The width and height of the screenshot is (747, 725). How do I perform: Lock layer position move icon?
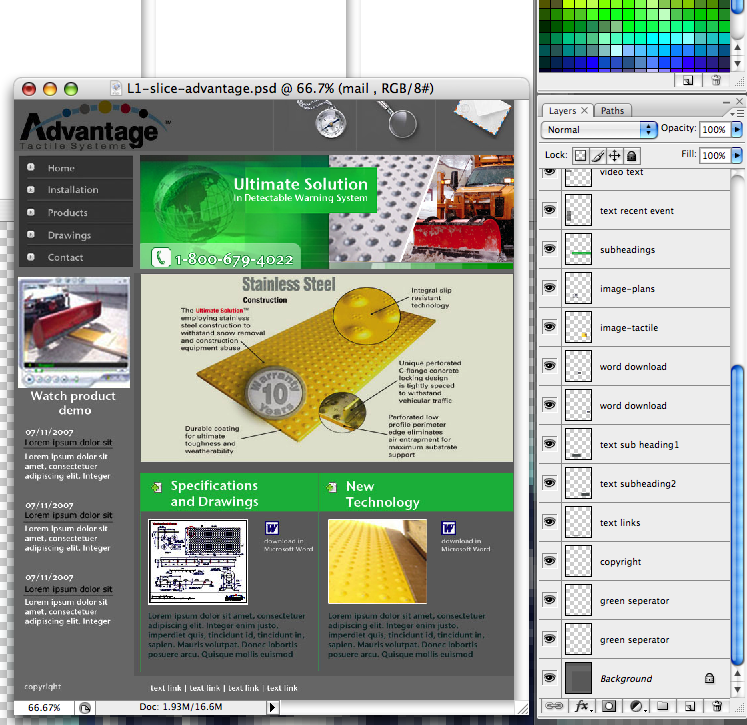pos(614,156)
